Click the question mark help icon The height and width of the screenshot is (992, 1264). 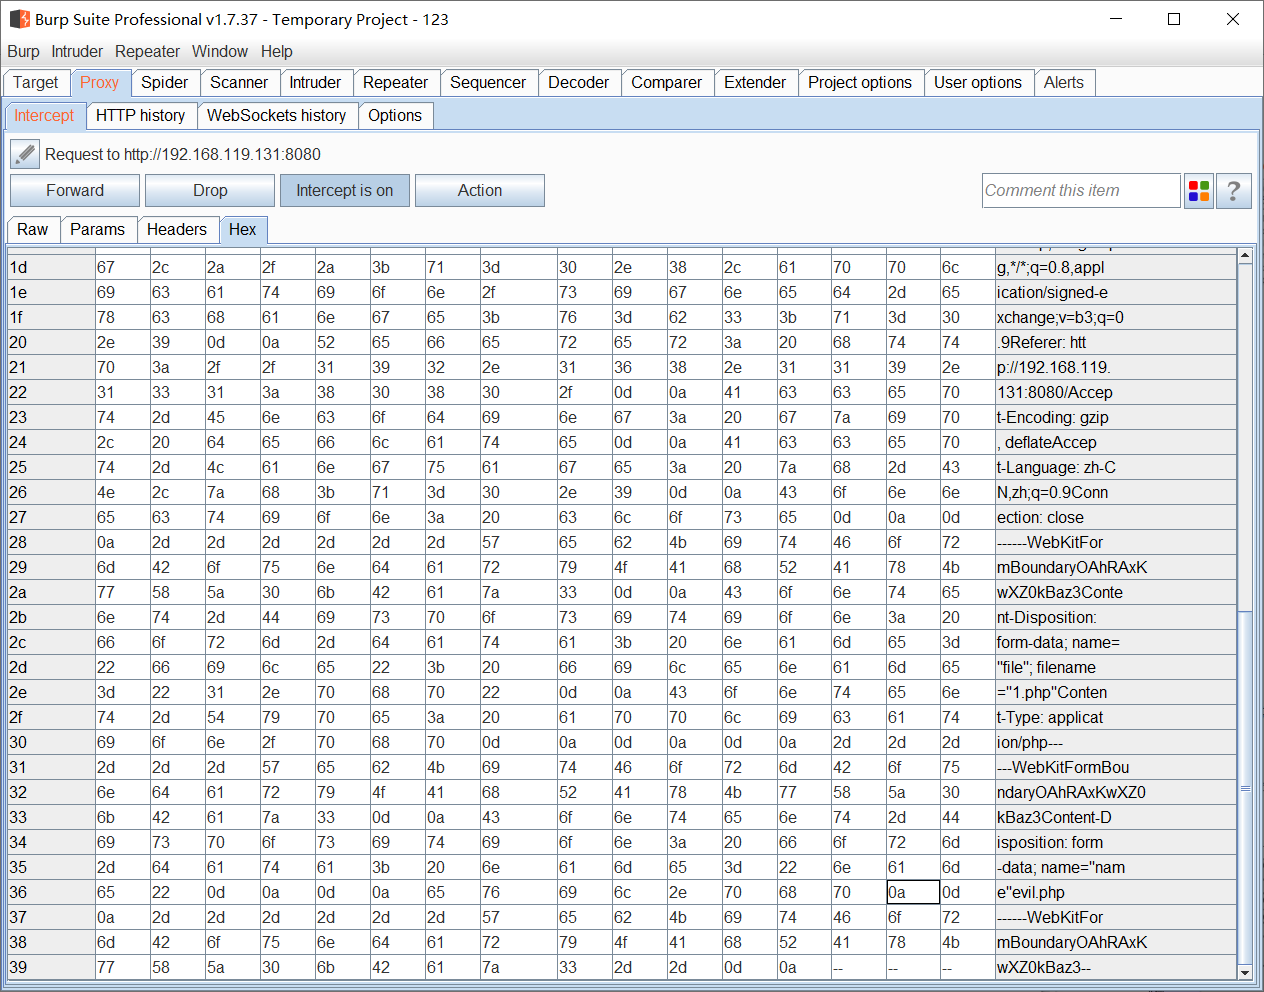pyautogui.click(x=1234, y=191)
